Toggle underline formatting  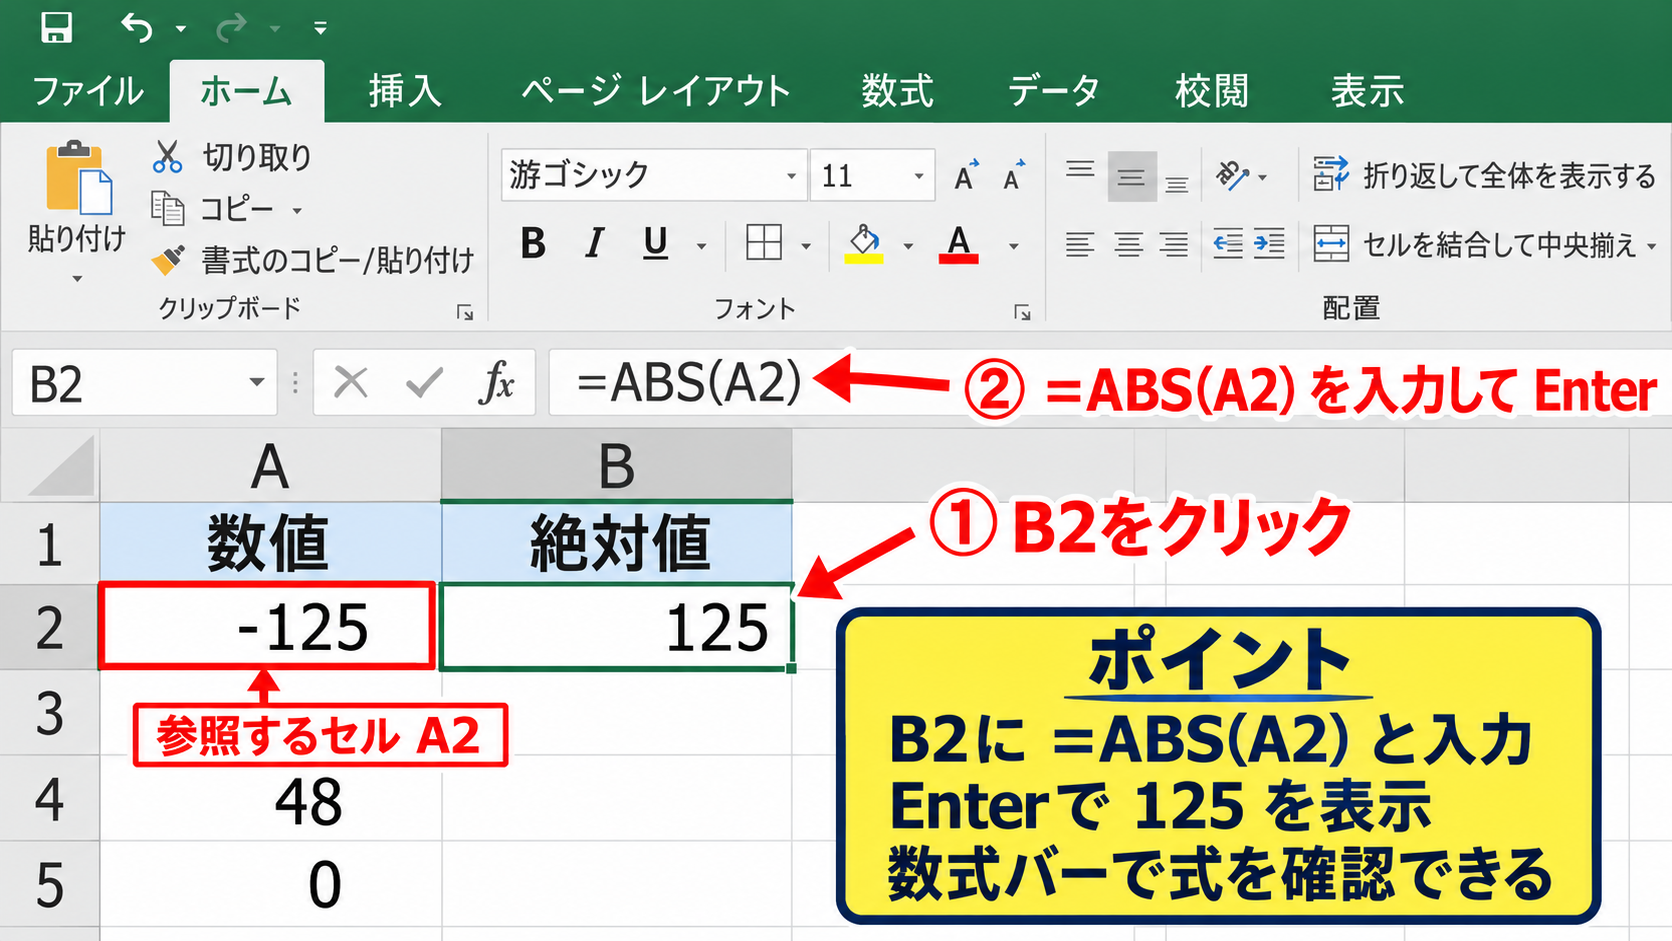[x=655, y=243]
